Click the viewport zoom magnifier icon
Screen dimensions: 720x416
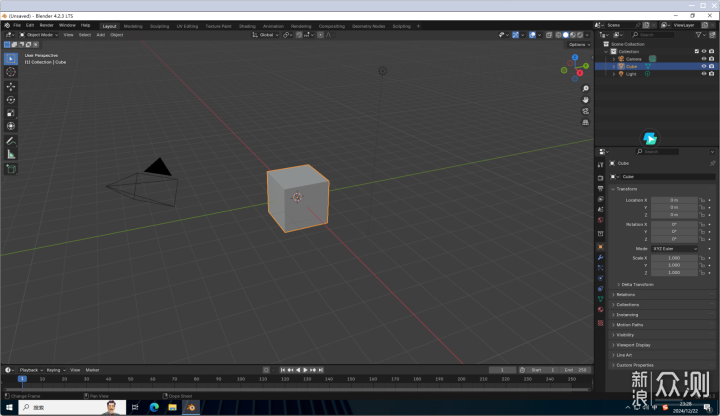pos(585,89)
